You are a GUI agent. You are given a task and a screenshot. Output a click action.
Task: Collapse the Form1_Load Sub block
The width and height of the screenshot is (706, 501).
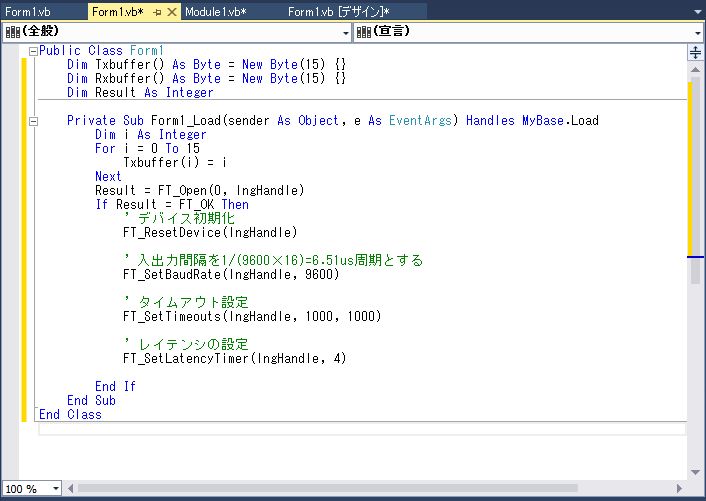(x=33, y=121)
